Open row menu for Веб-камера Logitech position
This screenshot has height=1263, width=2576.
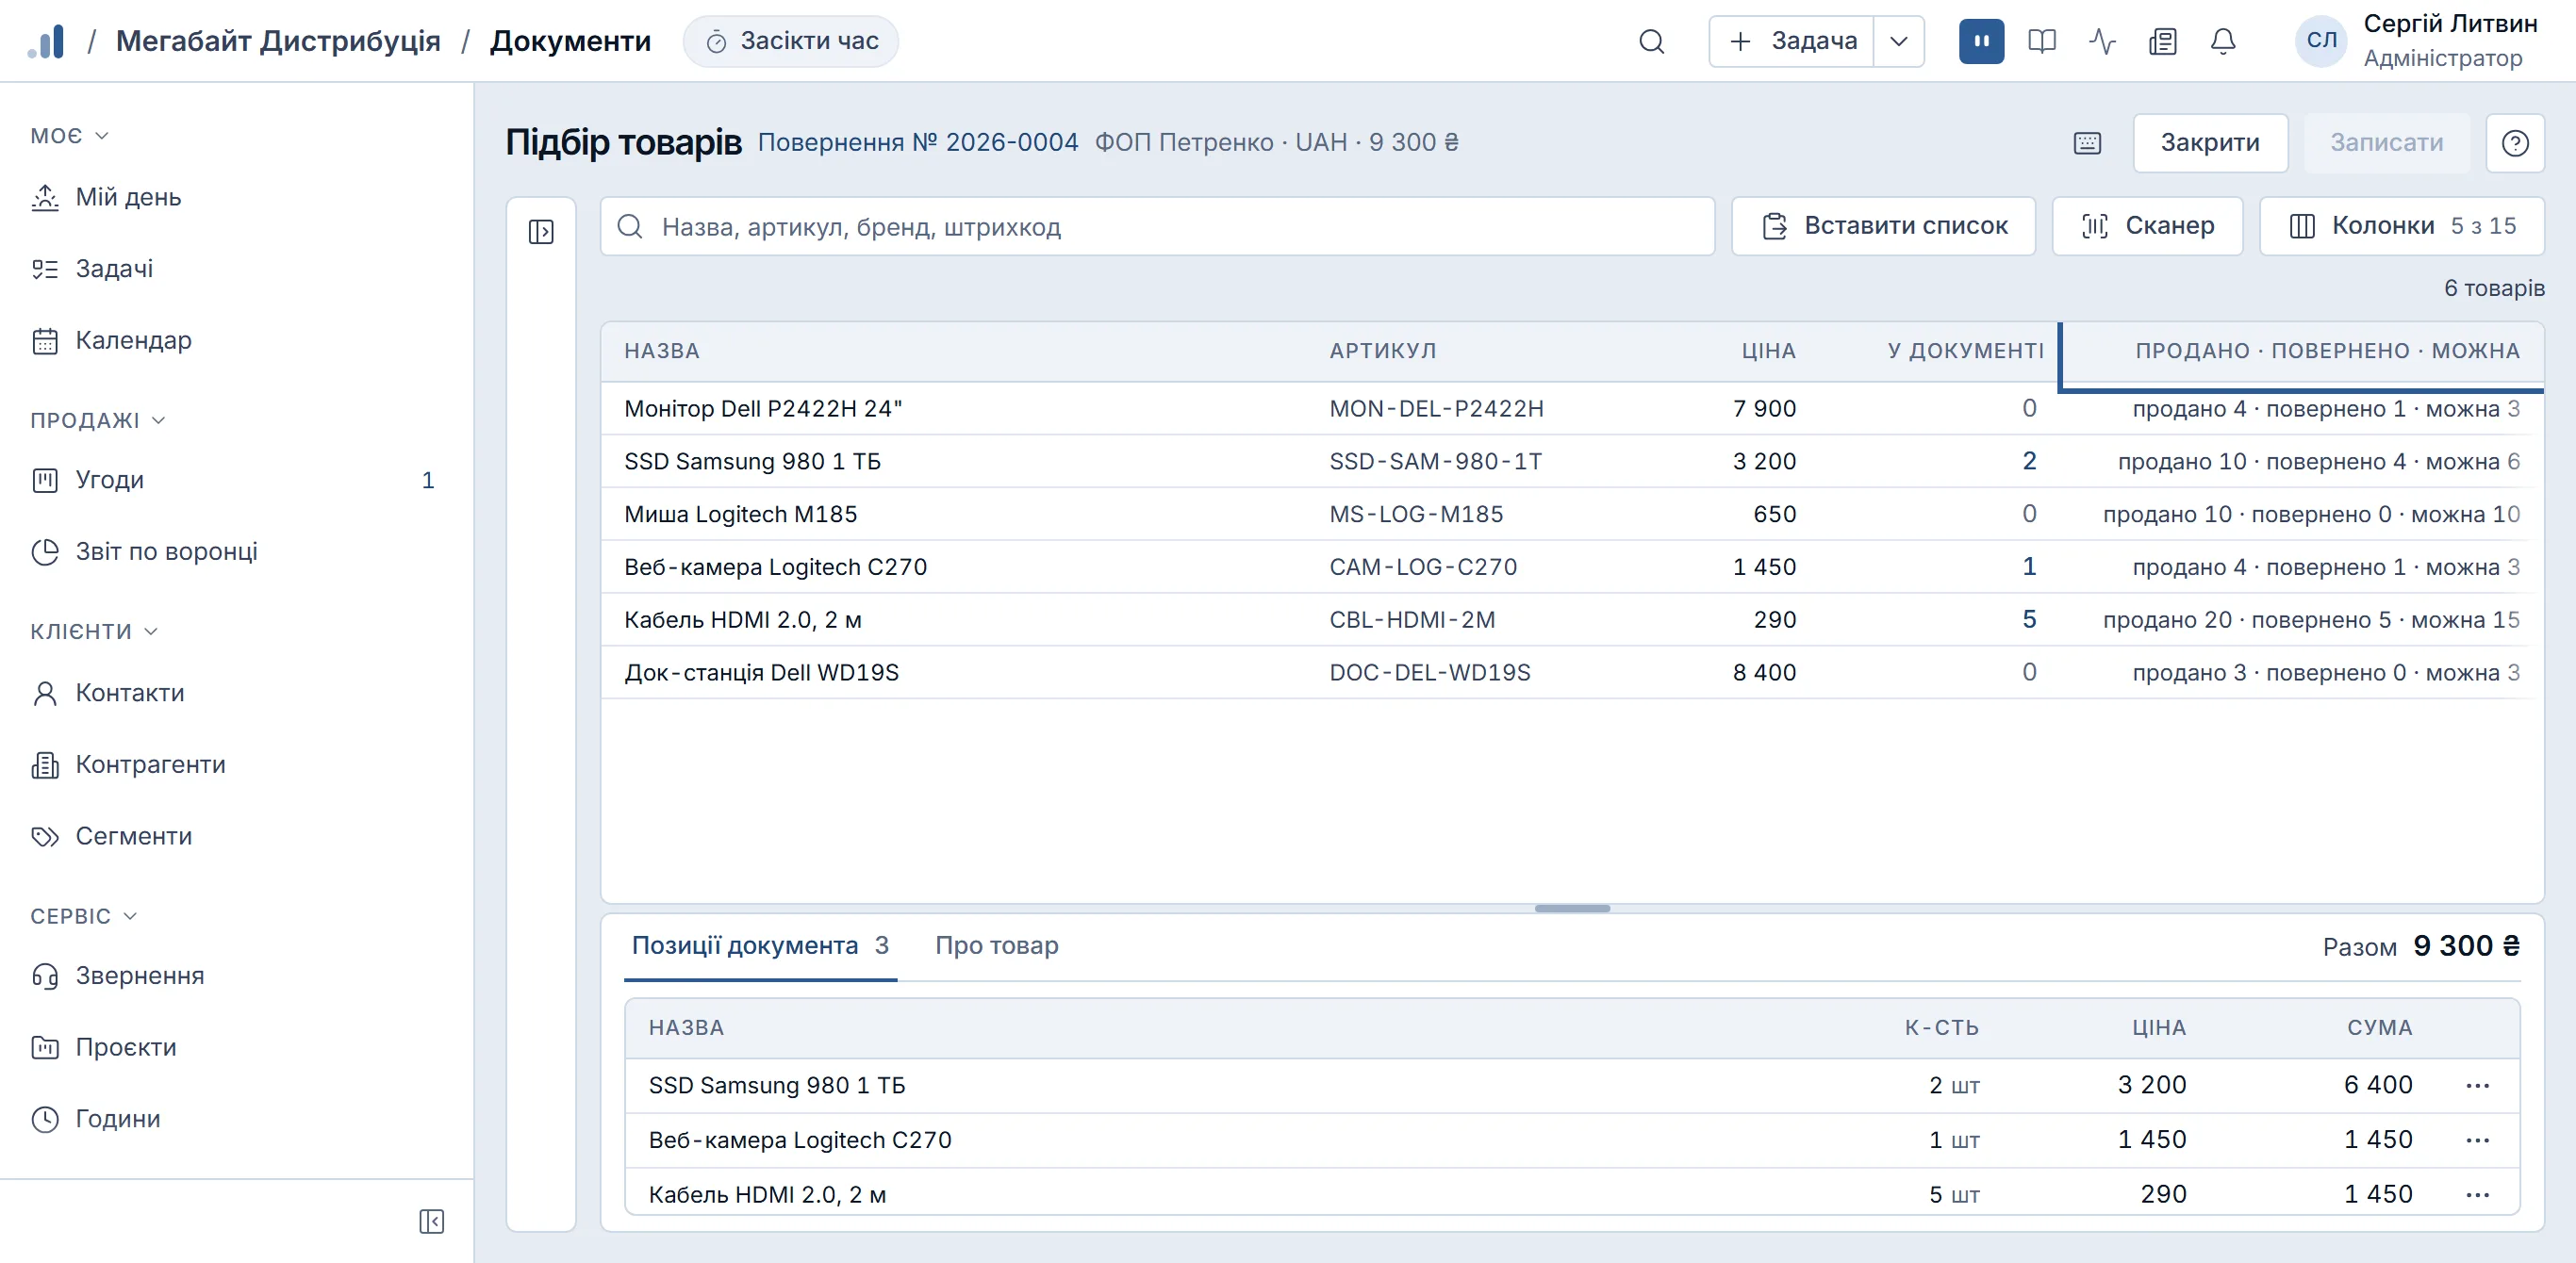(x=2476, y=1140)
